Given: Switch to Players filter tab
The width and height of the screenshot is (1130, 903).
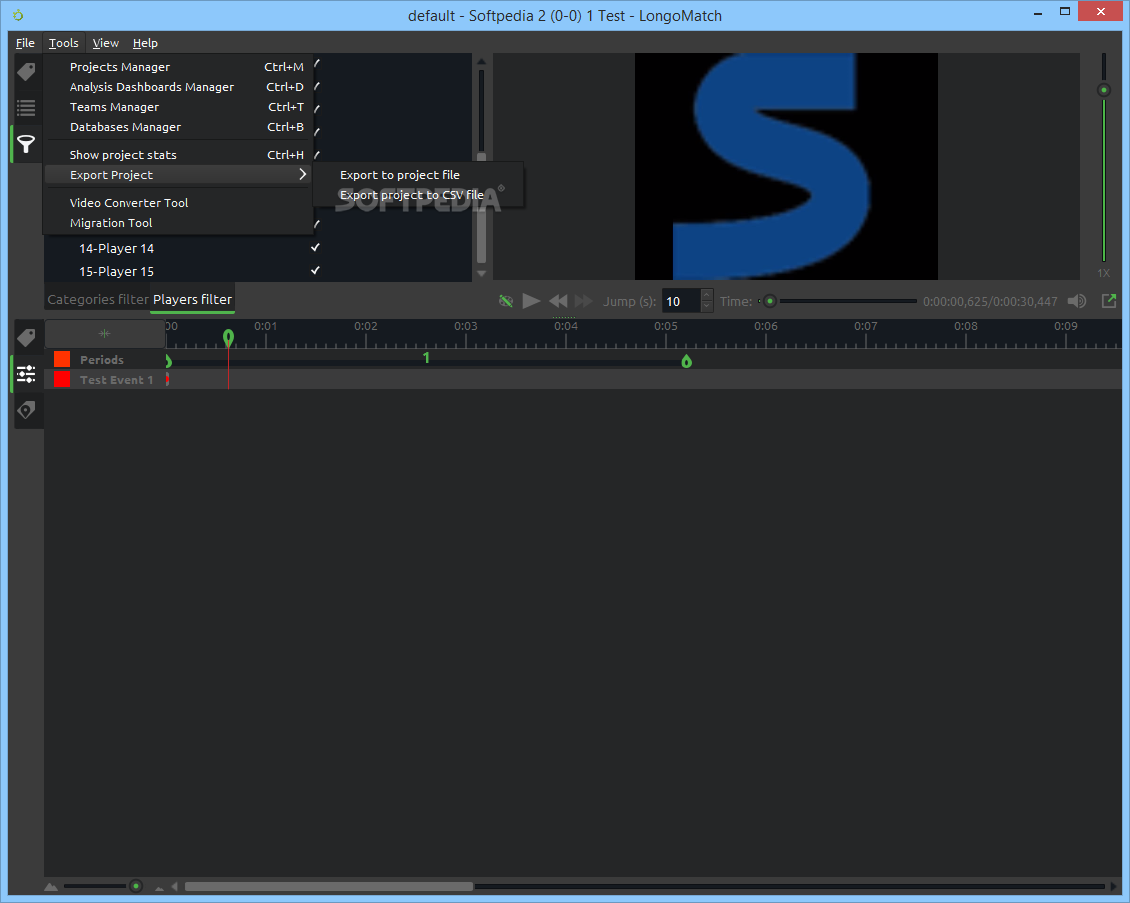Looking at the screenshot, I should [x=192, y=299].
